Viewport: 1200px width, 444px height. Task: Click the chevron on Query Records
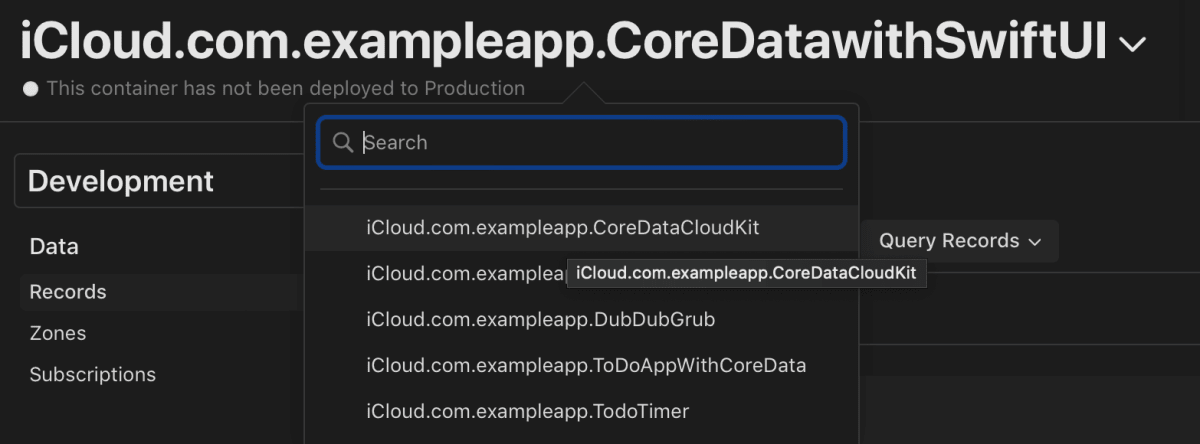click(x=1035, y=242)
